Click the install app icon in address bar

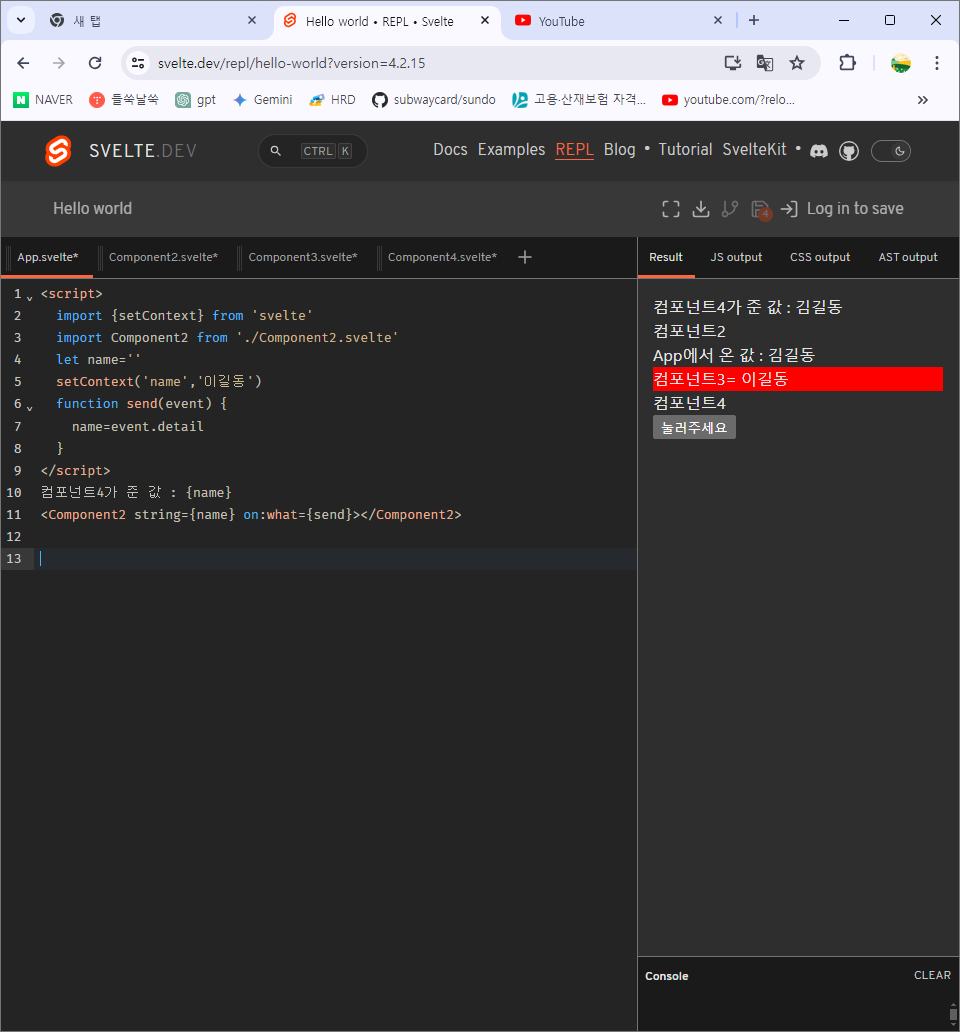(x=732, y=63)
